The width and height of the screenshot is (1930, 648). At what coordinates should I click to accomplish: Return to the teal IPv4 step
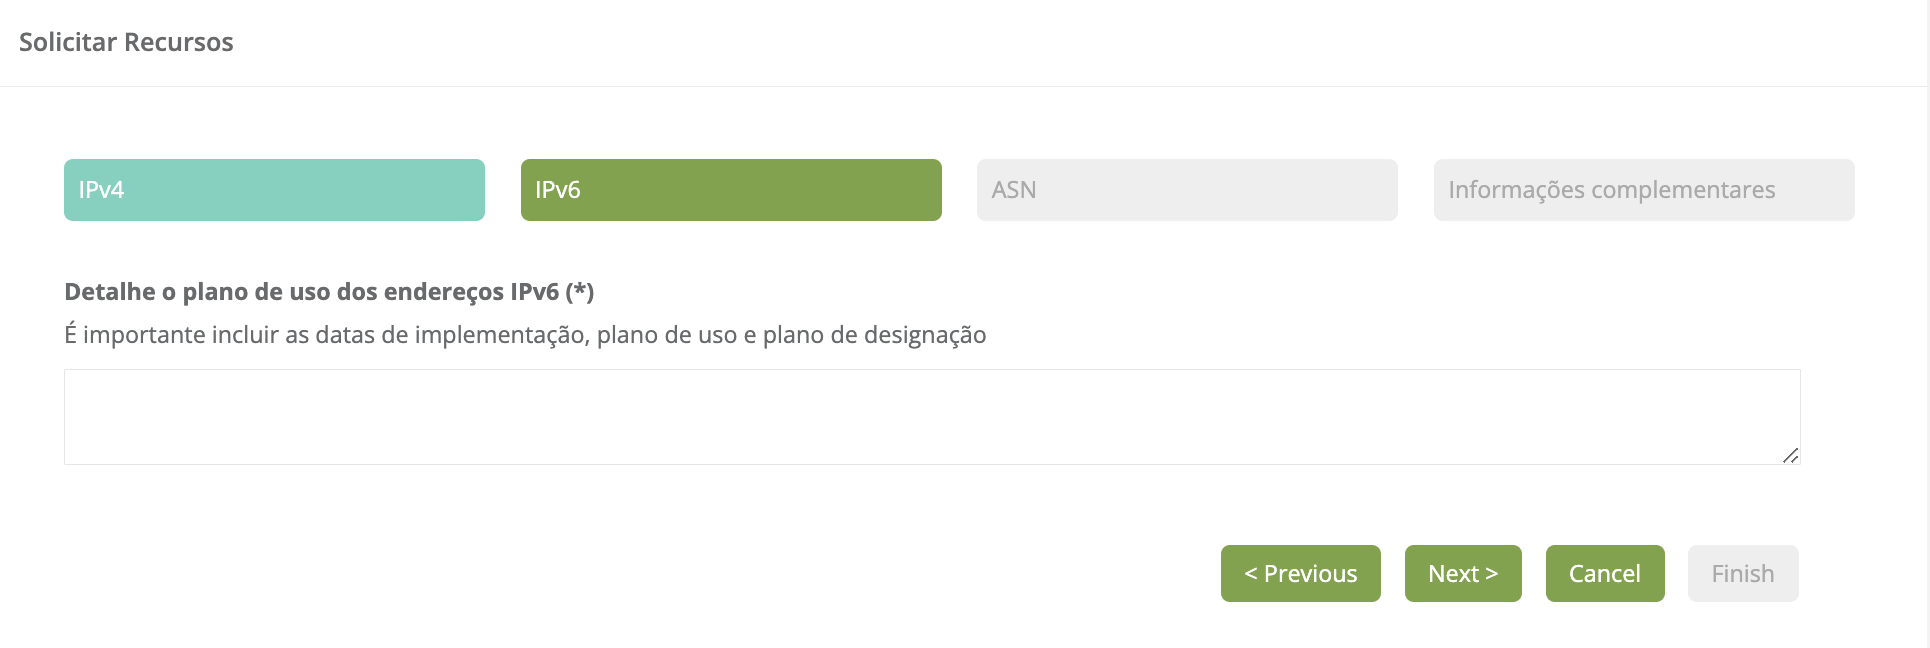[x=274, y=190]
